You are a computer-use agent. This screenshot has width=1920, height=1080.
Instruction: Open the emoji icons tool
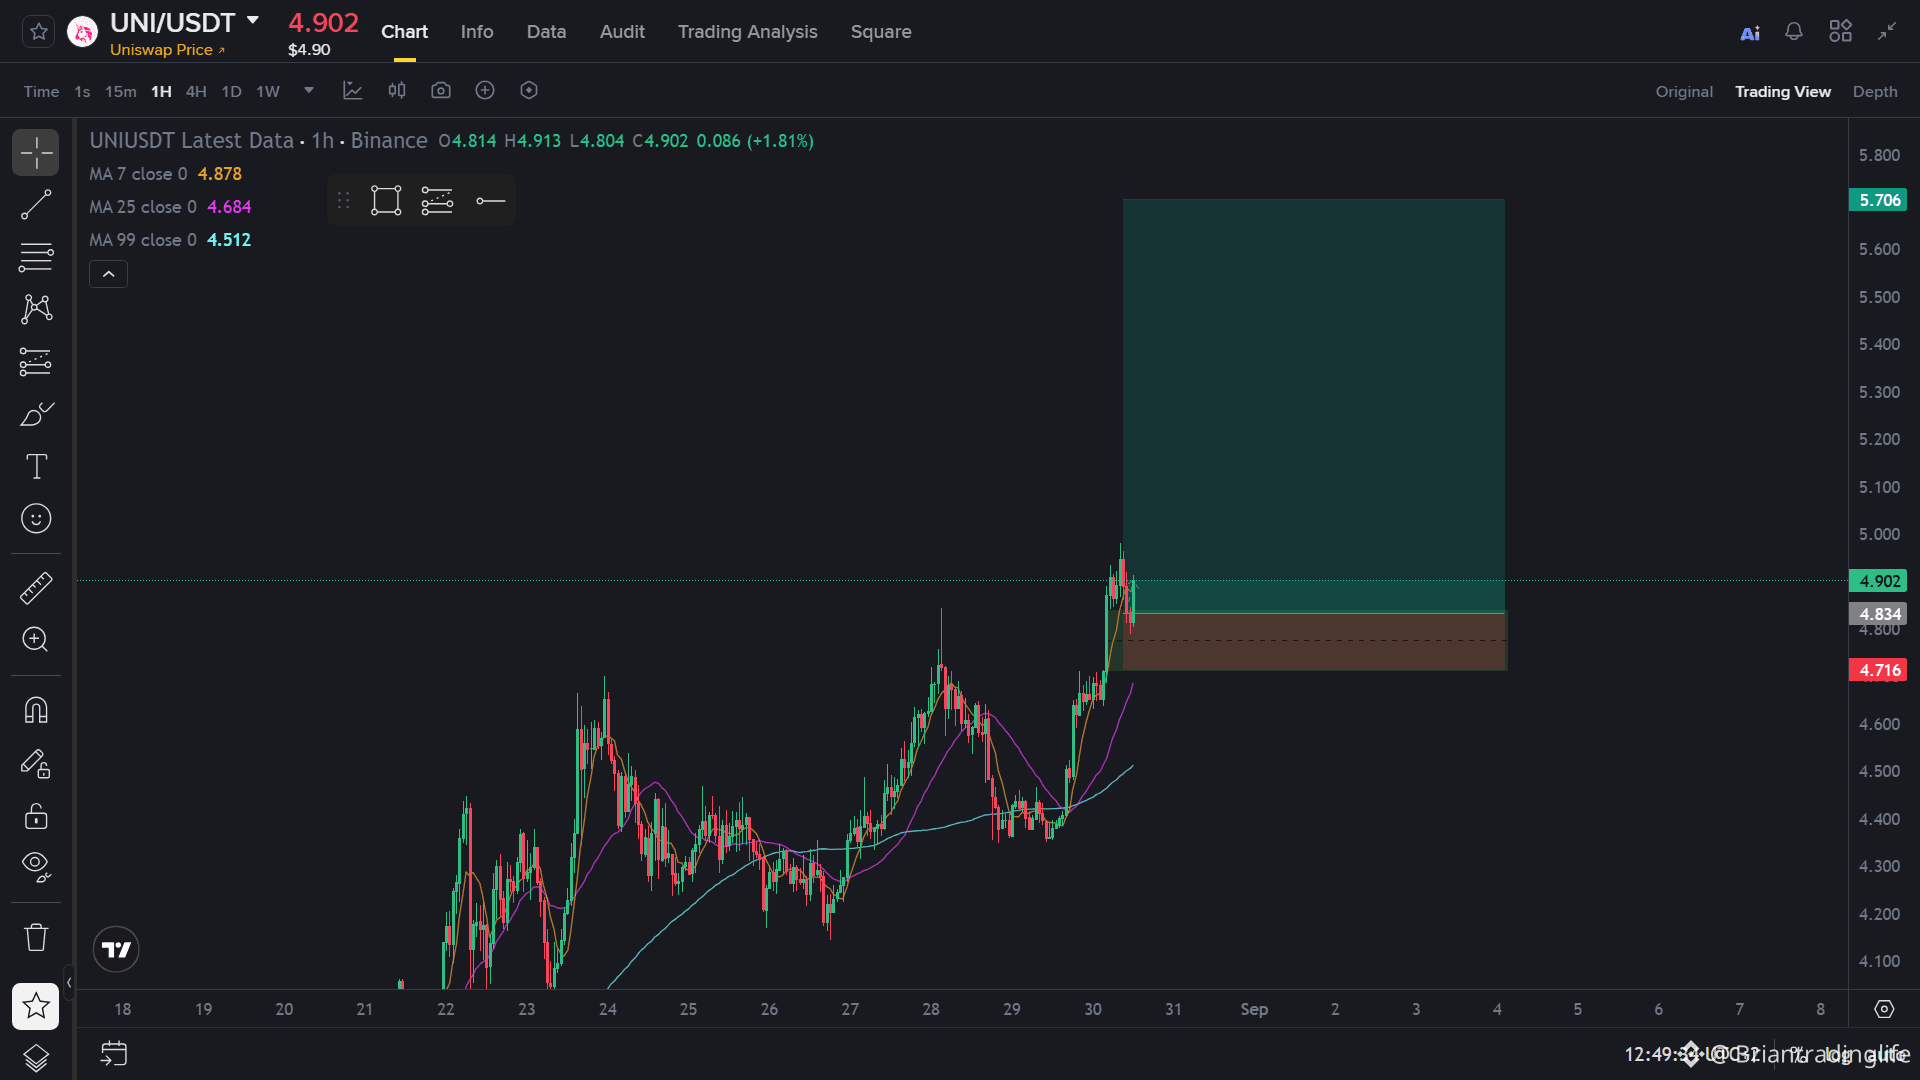(36, 518)
